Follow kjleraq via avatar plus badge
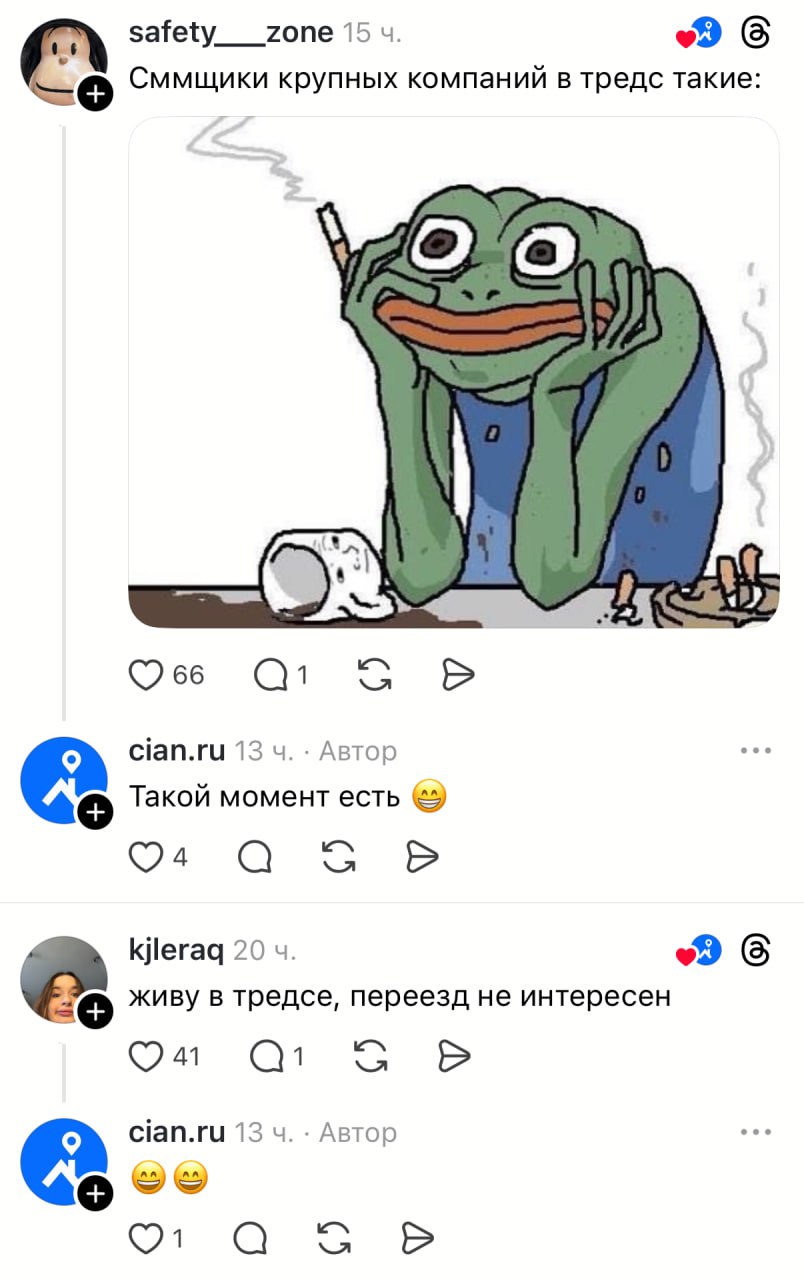804x1280 pixels. pyautogui.click(x=94, y=1011)
